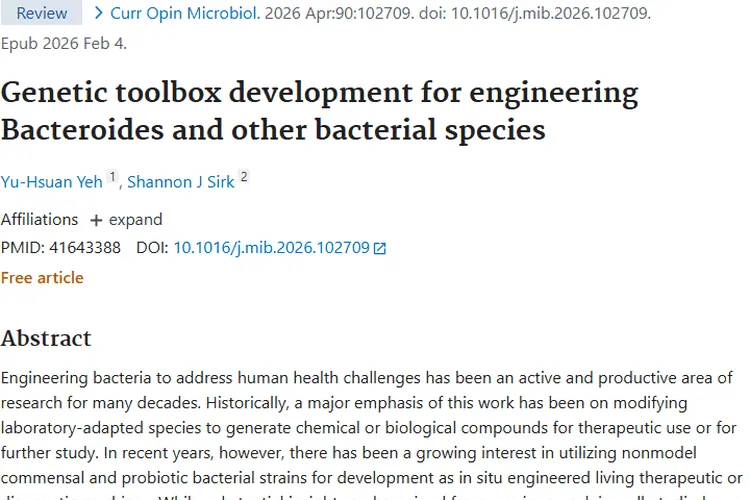
Task: Open author Shannon J Sirk's link
Action: (x=180, y=181)
